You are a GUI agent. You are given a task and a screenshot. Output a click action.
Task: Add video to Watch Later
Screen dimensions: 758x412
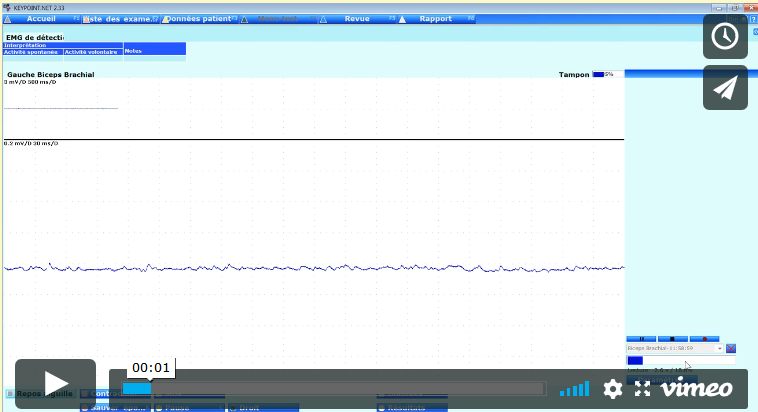[725, 37]
